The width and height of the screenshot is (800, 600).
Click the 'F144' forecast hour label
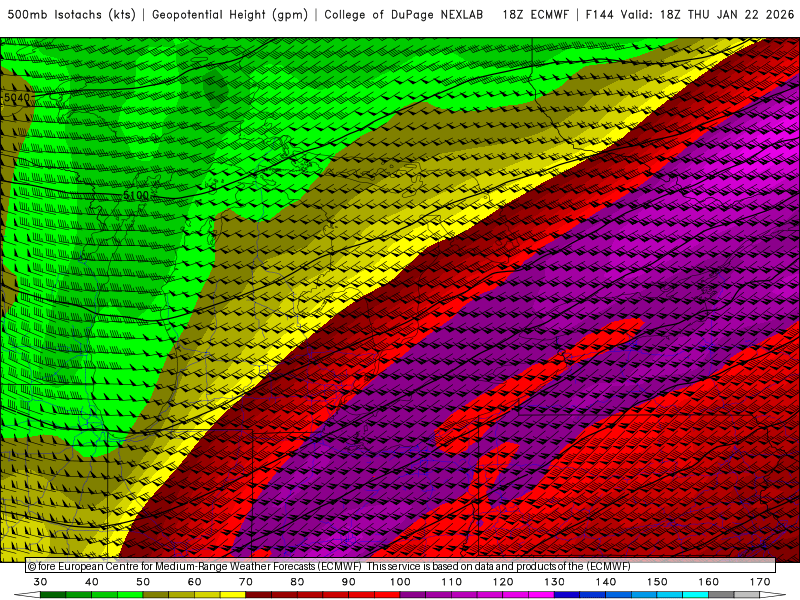(x=599, y=15)
